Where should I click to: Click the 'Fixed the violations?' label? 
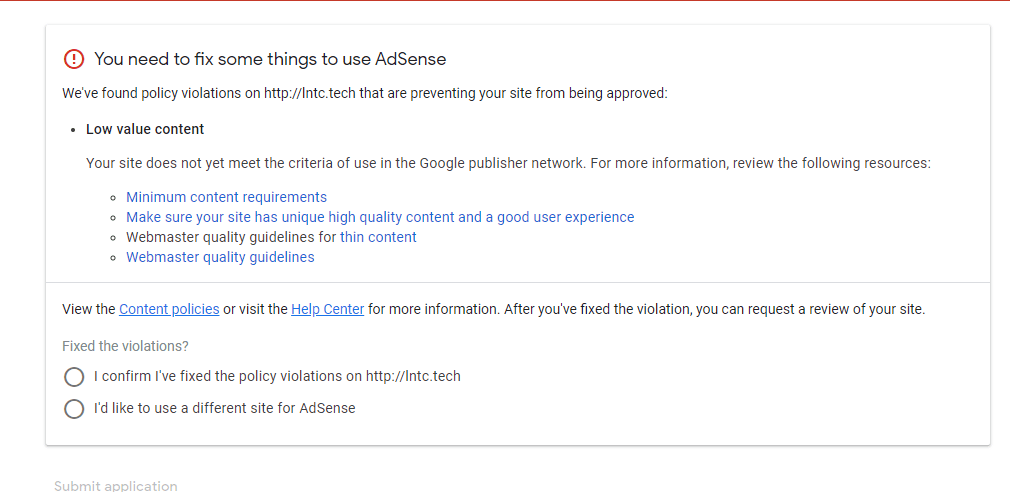[x=126, y=346]
